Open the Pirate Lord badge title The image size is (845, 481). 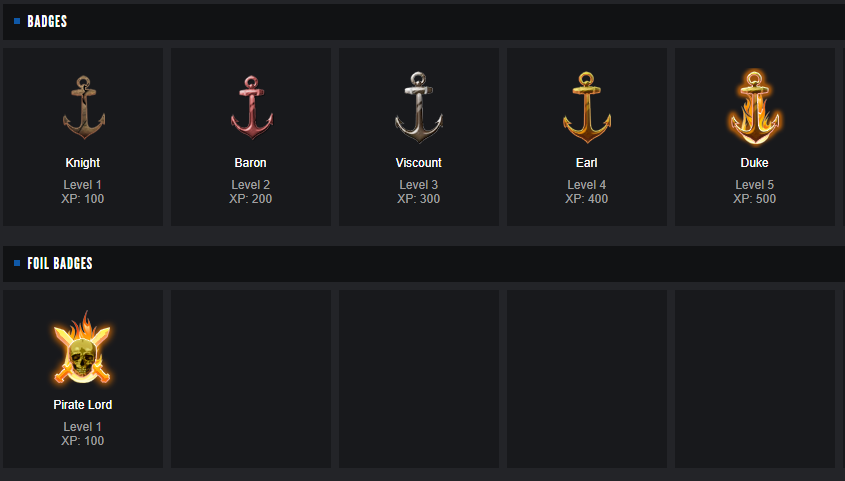[83, 405]
